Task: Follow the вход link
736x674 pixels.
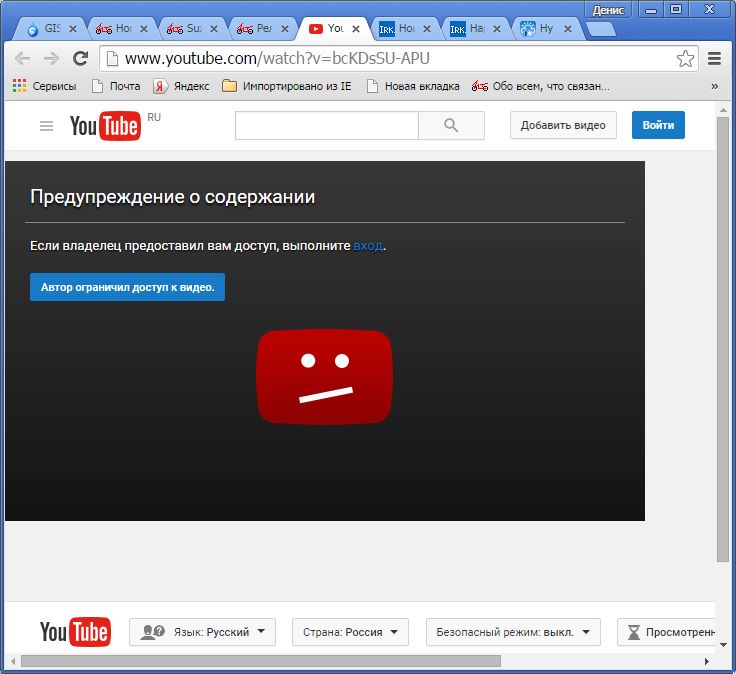Action: coord(368,246)
